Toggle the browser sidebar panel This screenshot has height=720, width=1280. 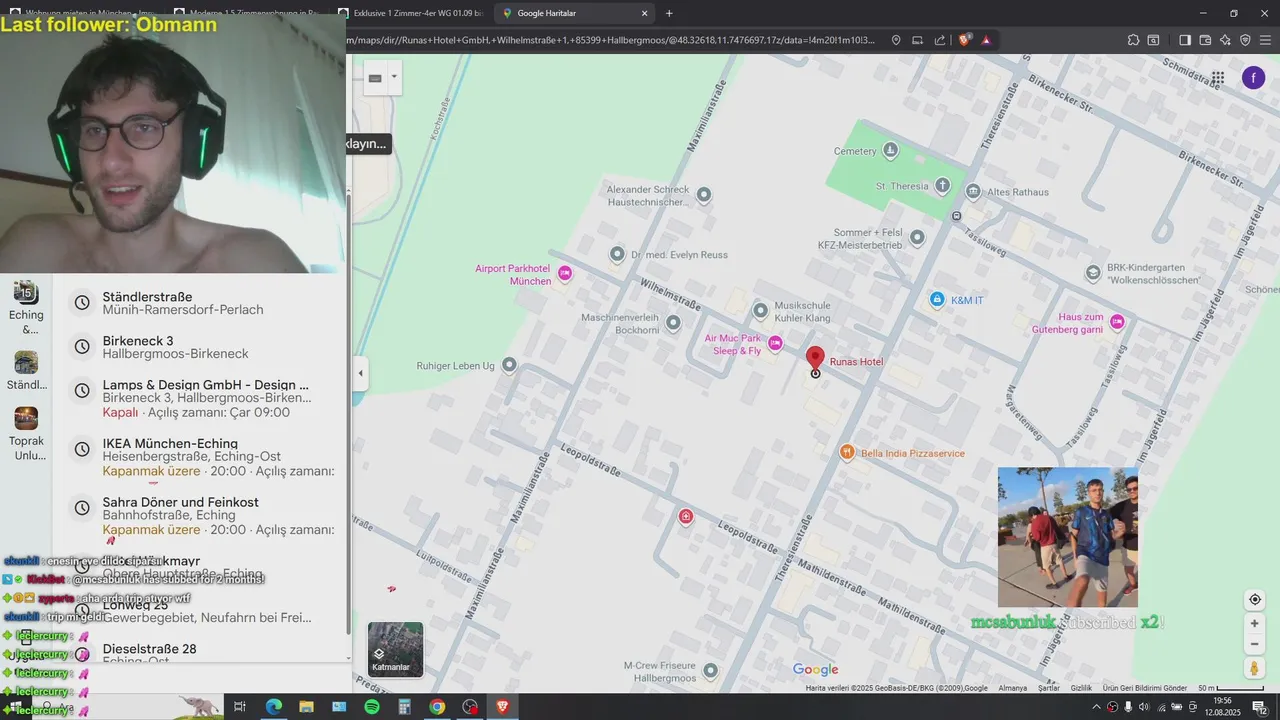(1185, 40)
